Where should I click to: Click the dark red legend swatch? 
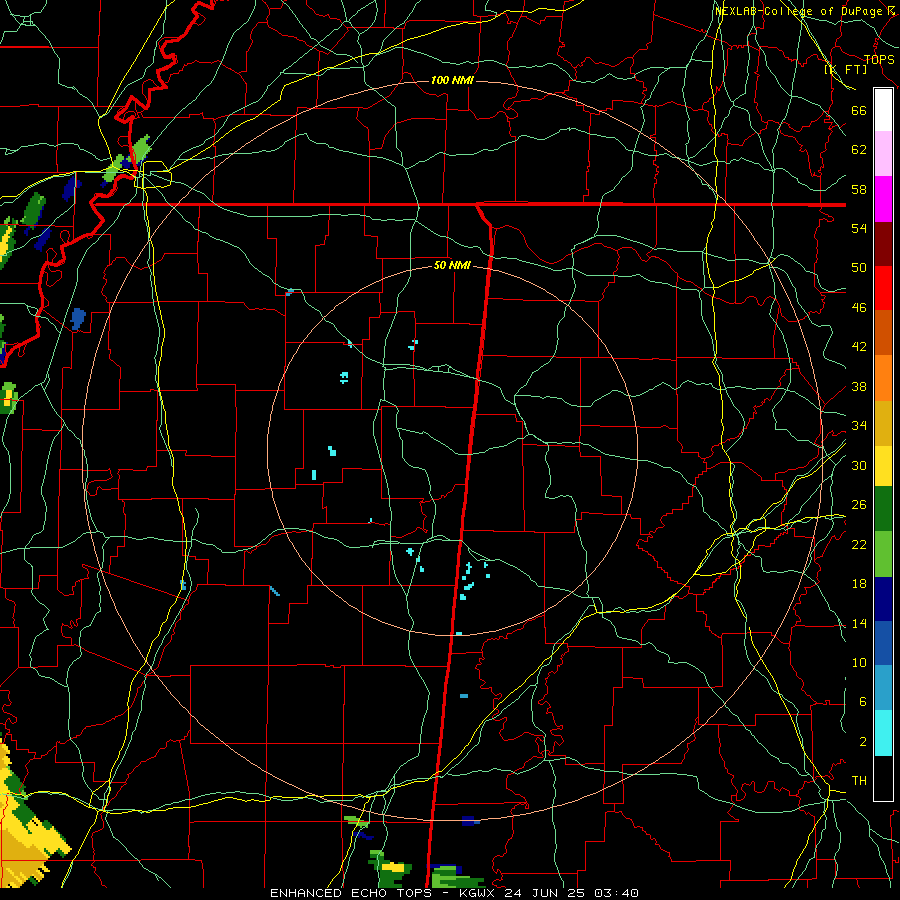tap(883, 243)
